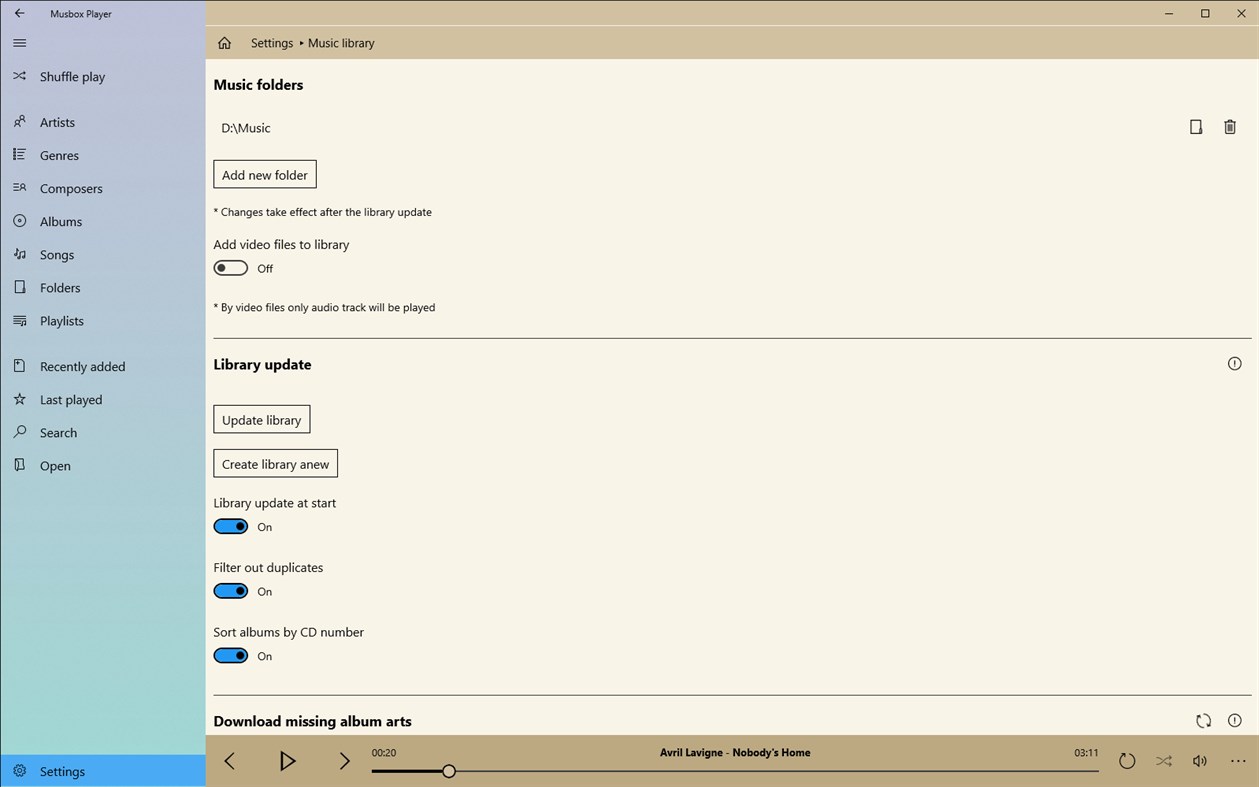Collapse the navigation pane with hamburger menu
The height and width of the screenshot is (787, 1259).
coord(18,43)
